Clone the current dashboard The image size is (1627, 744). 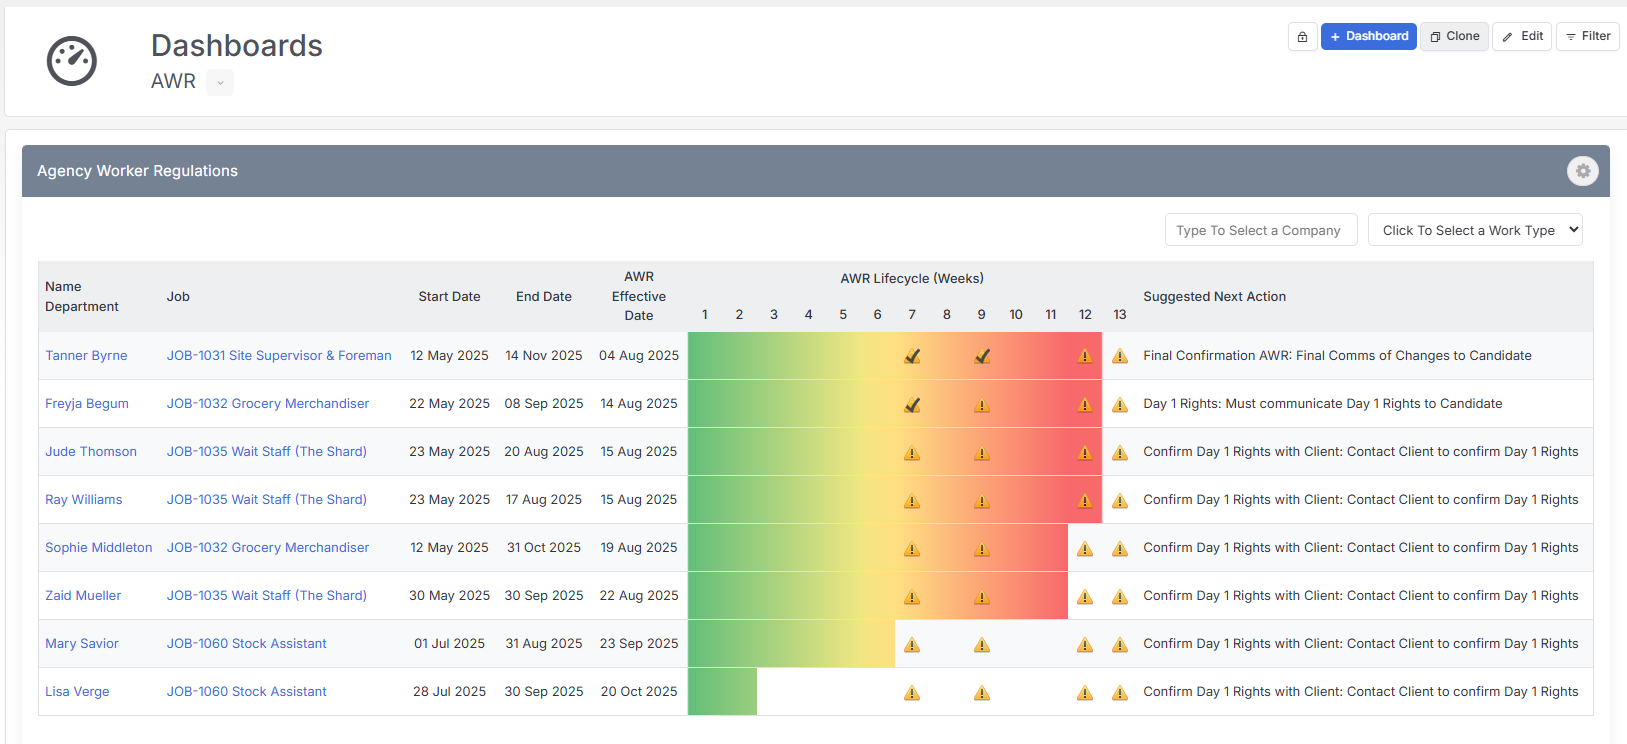1454,36
